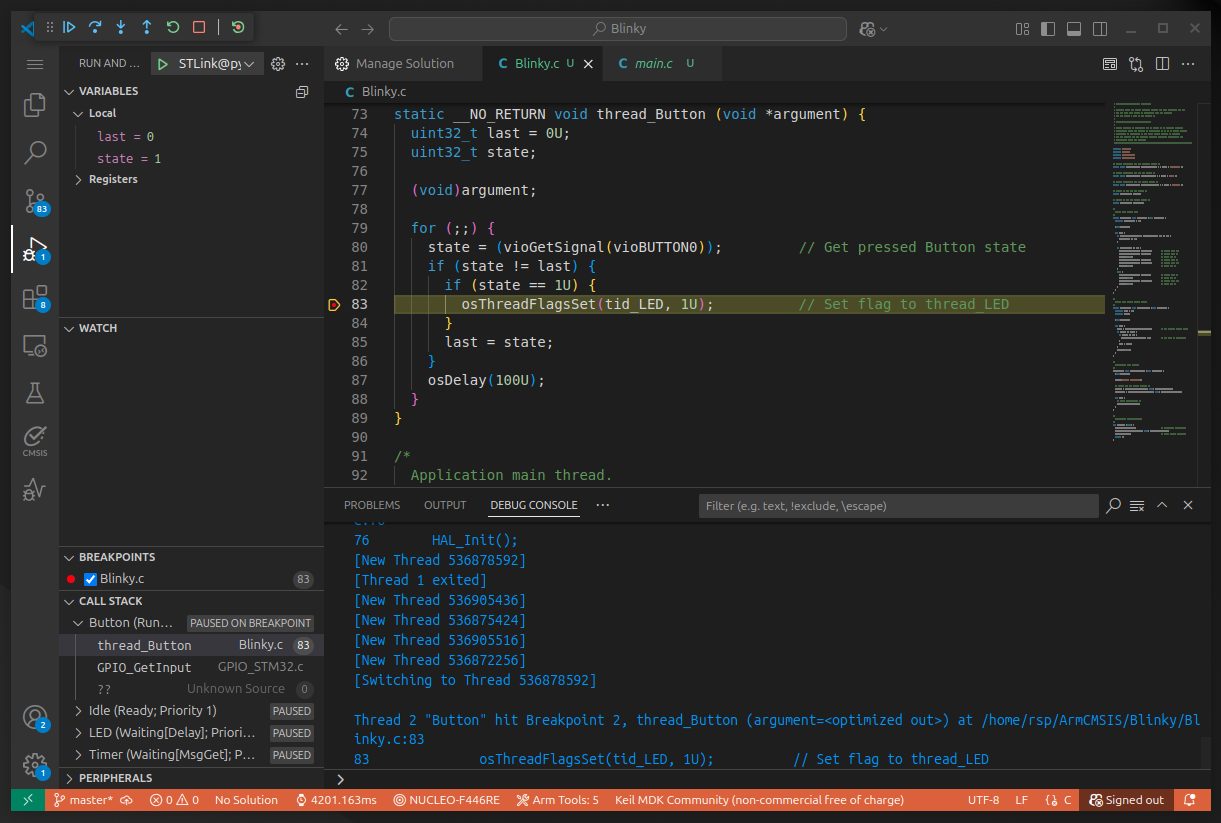Step over the current line
Image resolution: width=1221 pixels, height=823 pixels.
pos(95,28)
